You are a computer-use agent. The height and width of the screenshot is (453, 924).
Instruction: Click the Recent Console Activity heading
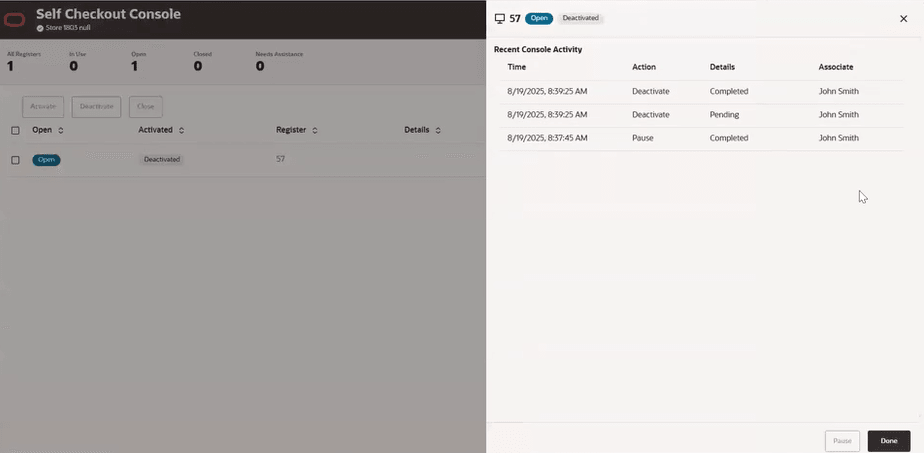click(538, 49)
